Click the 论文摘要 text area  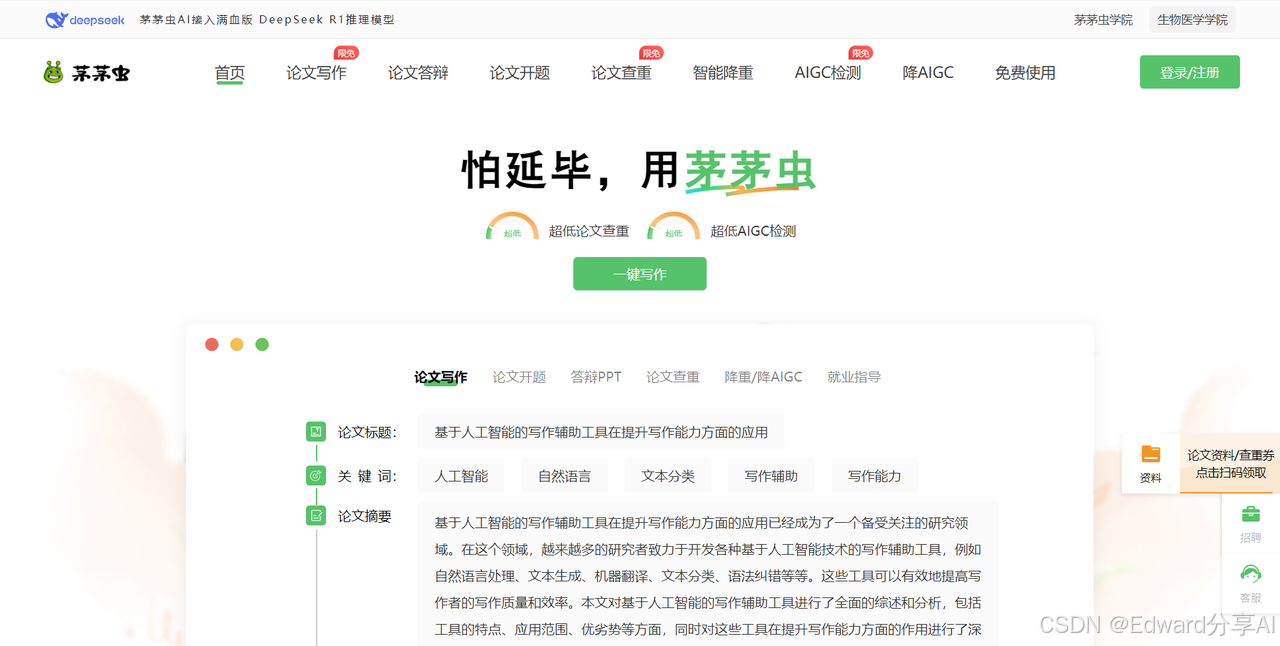click(x=708, y=574)
